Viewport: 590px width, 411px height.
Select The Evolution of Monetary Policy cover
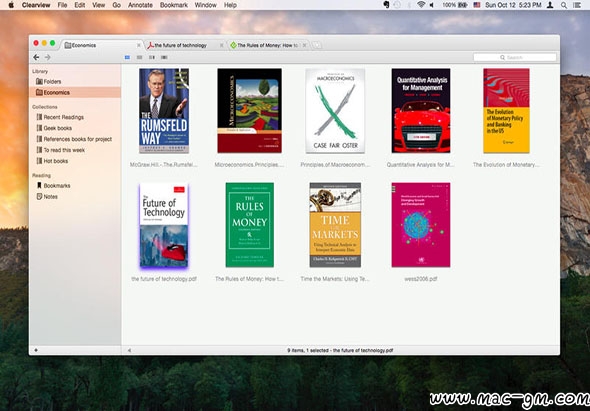(506, 111)
